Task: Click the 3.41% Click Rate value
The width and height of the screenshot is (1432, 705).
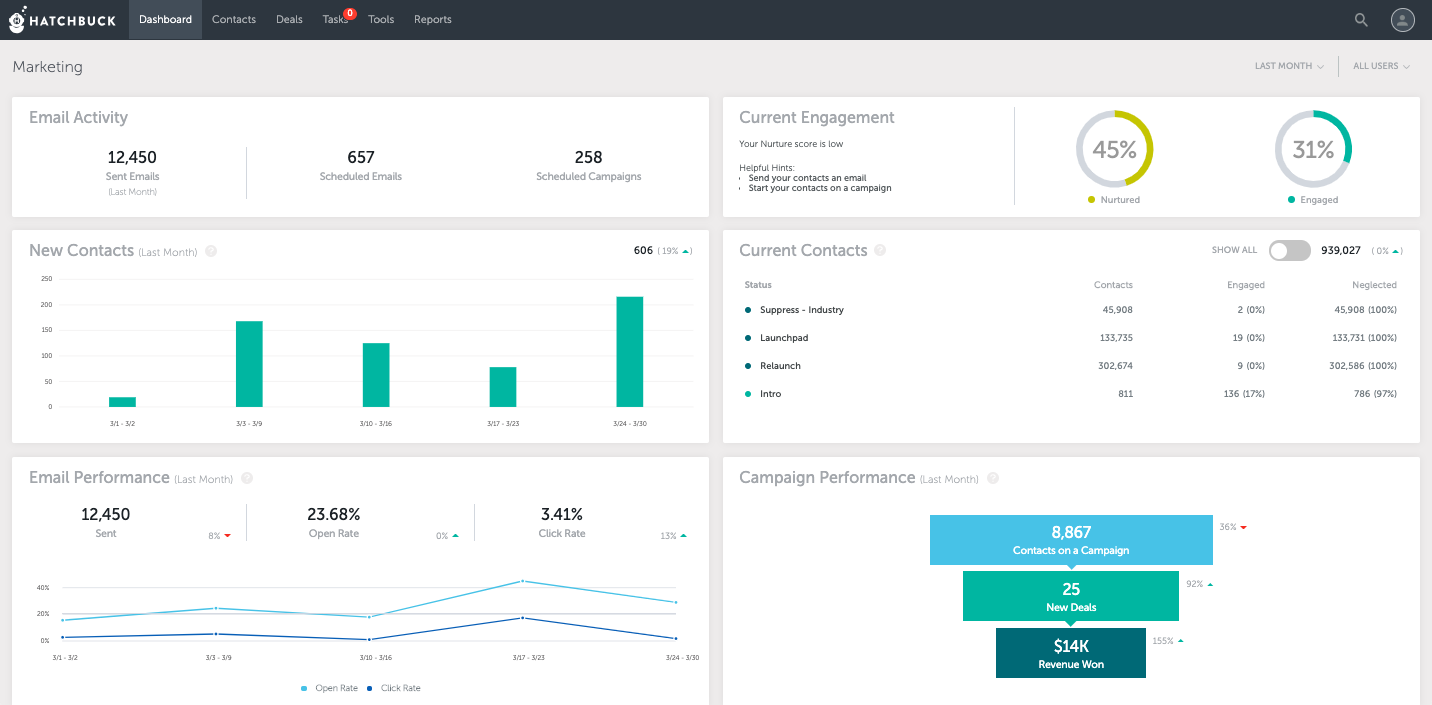Action: pyautogui.click(x=562, y=514)
